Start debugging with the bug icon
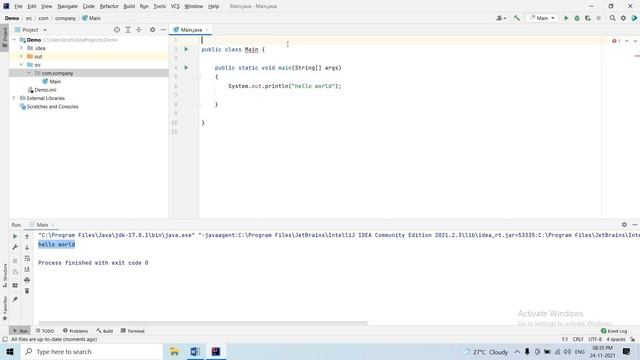 coord(577,18)
